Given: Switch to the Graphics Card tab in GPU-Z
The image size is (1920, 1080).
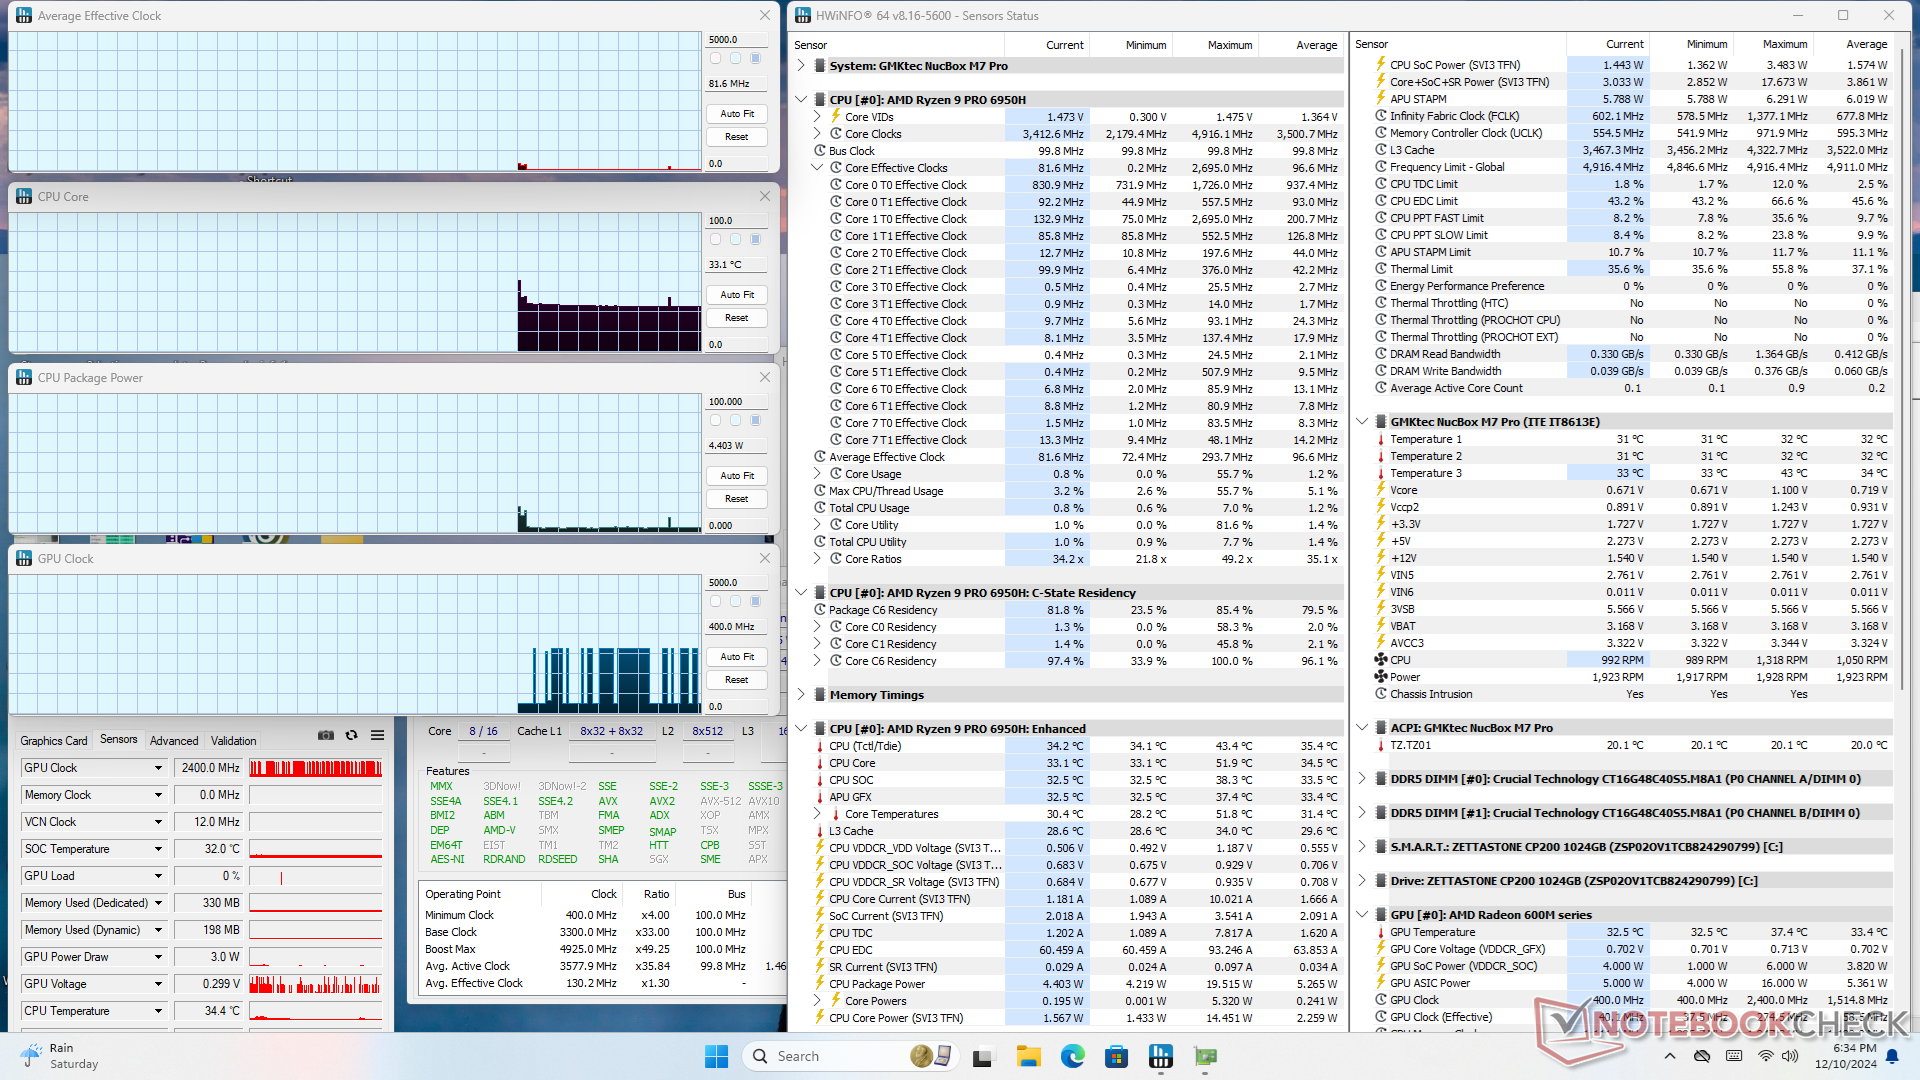Looking at the screenshot, I should pos(54,741).
